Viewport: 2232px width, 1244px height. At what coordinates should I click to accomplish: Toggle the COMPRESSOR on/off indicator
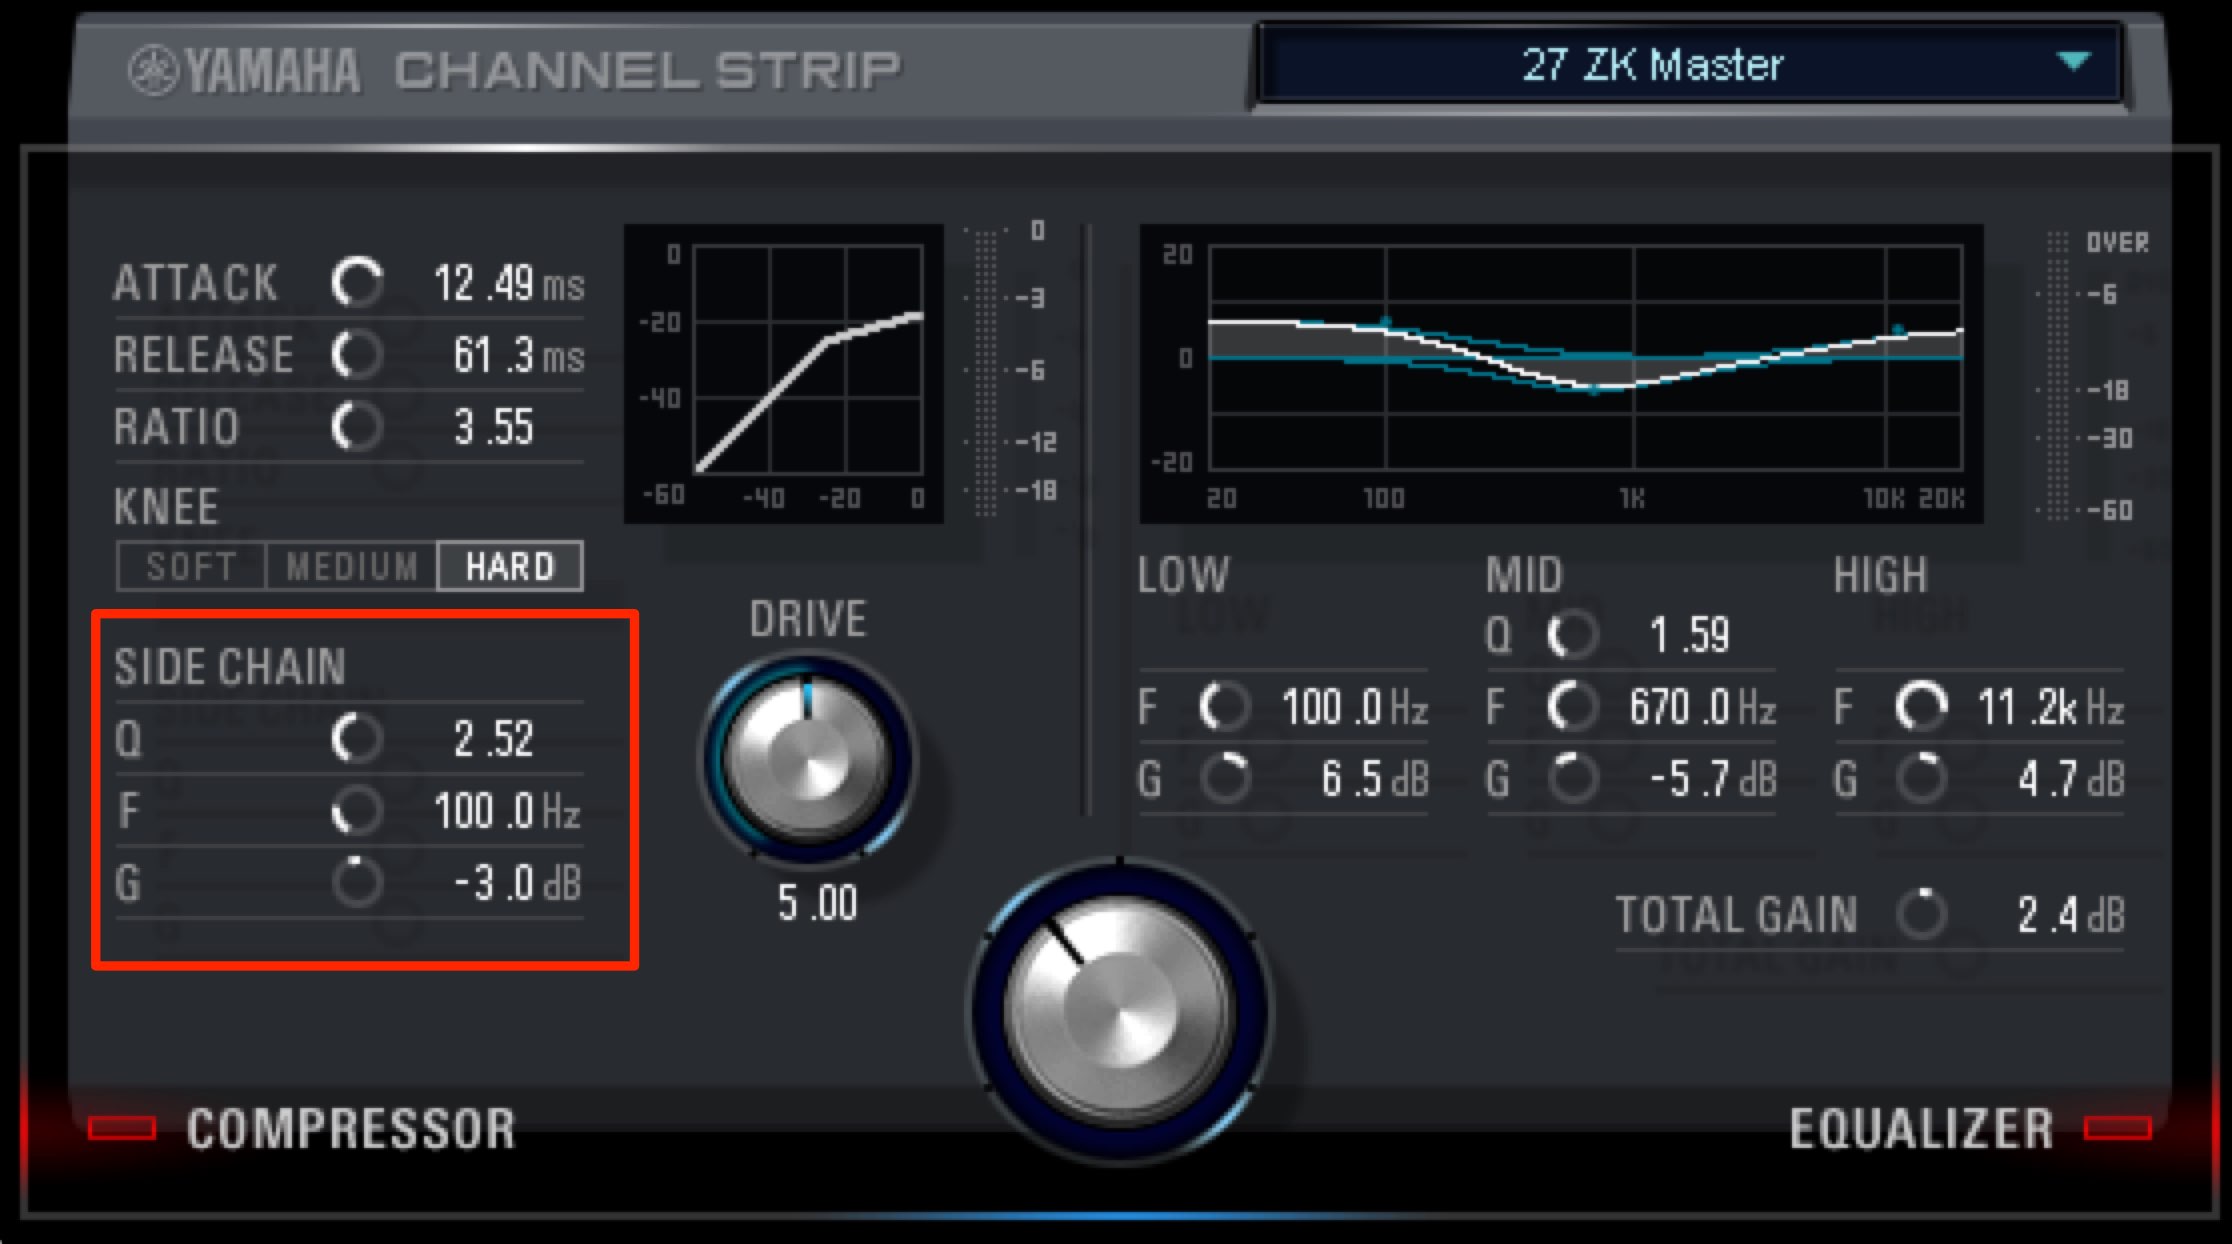coord(122,1129)
